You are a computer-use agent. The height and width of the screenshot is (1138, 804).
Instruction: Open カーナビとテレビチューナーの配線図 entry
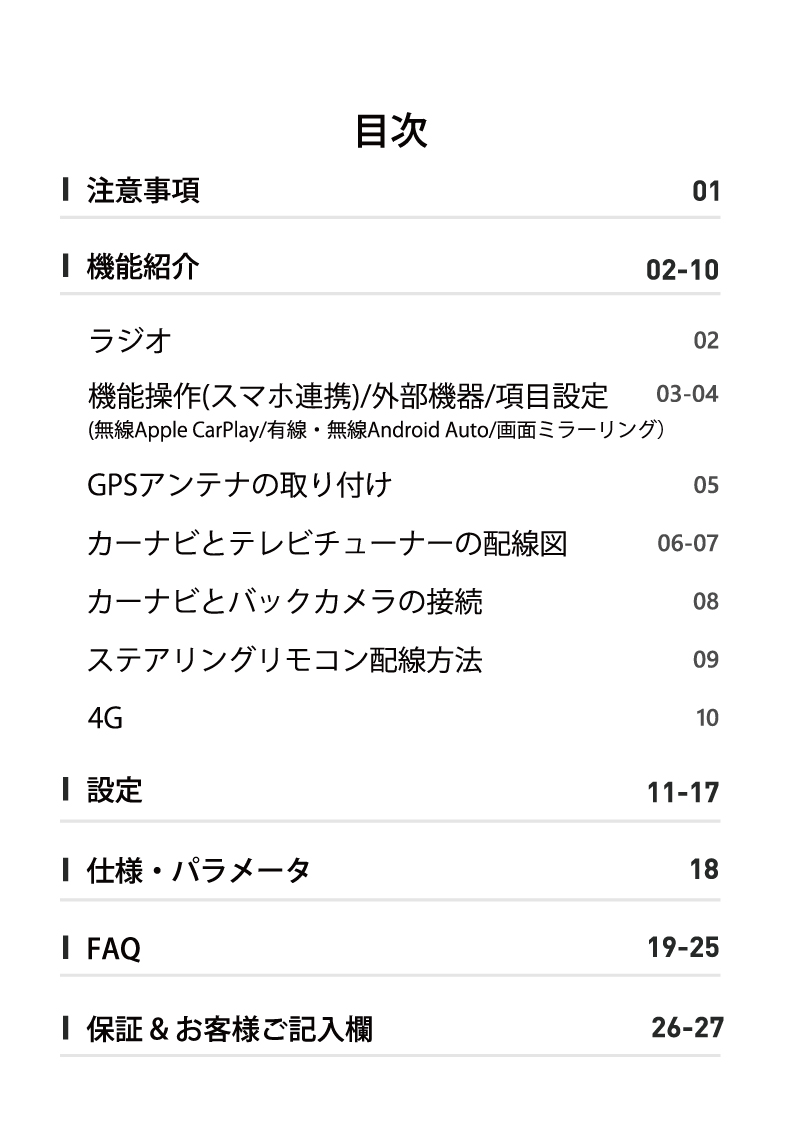[x=327, y=544]
